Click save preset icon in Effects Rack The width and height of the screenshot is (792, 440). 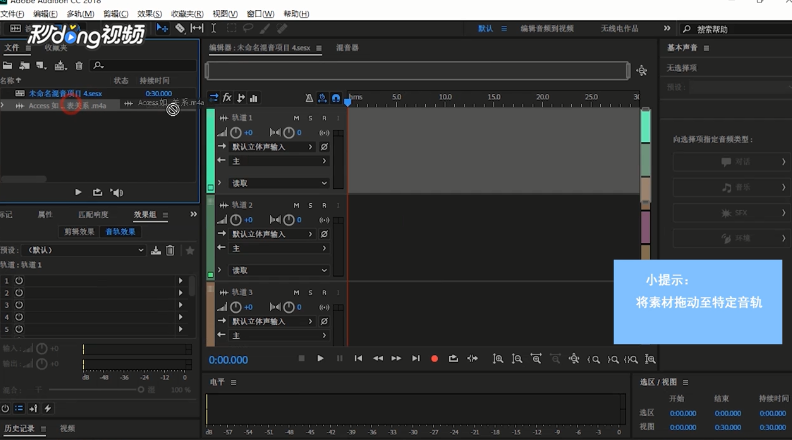(156, 250)
